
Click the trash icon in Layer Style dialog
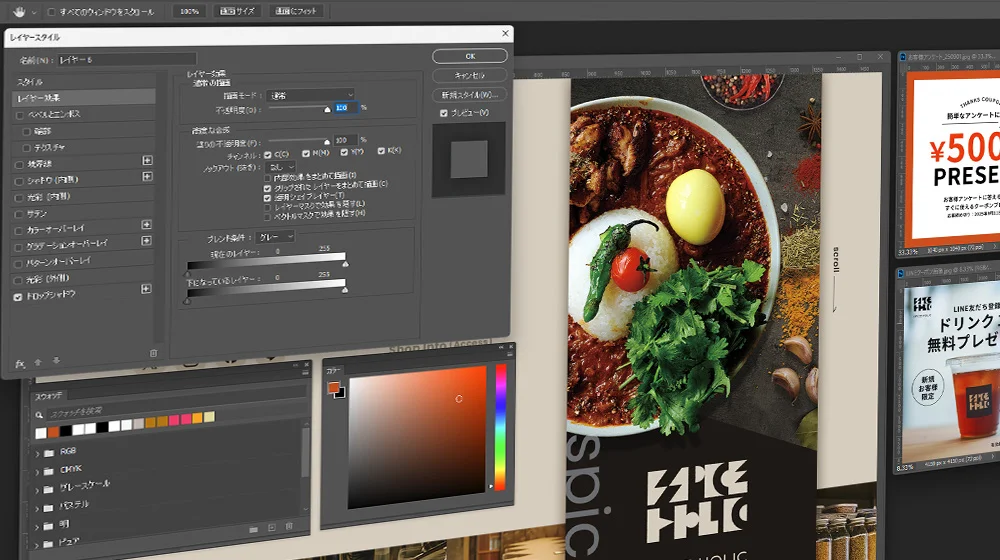coord(153,353)
